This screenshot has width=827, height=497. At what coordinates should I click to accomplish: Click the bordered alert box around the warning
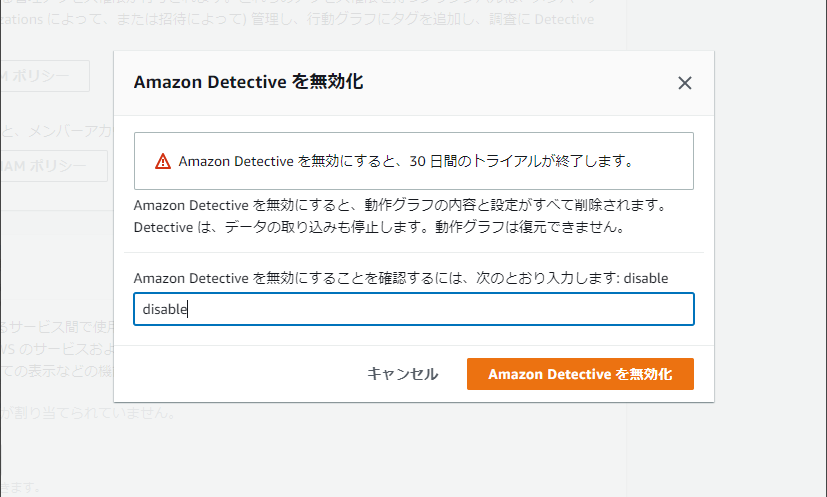click(414, 161)
